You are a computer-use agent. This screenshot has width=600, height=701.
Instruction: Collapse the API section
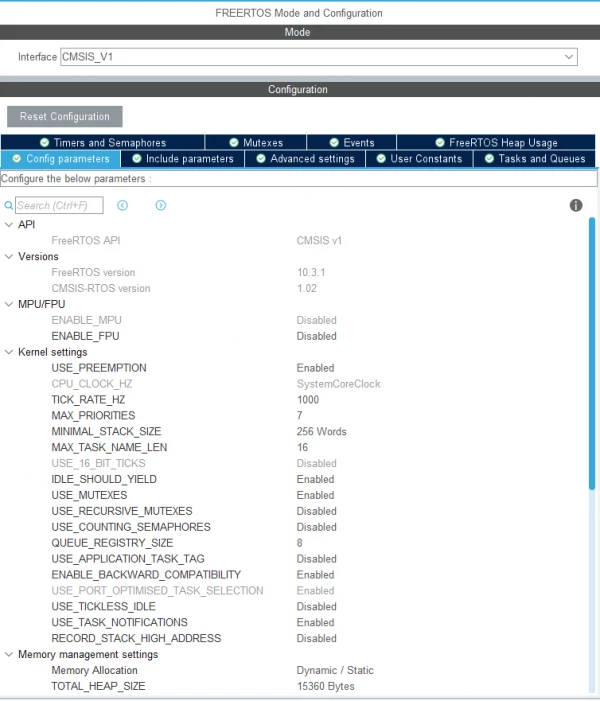click(8, 224)
